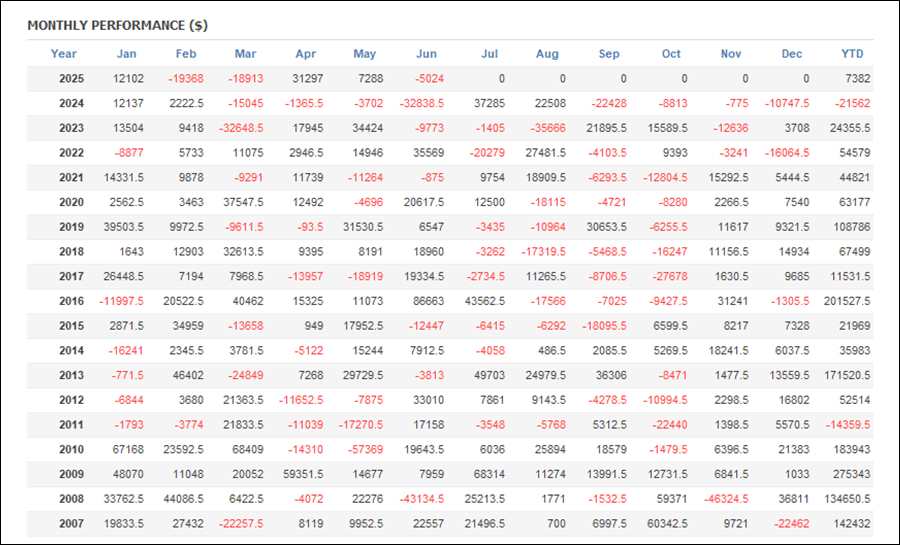
Task: Select the Oct 2007 value 60342.5
Action: 667,524
